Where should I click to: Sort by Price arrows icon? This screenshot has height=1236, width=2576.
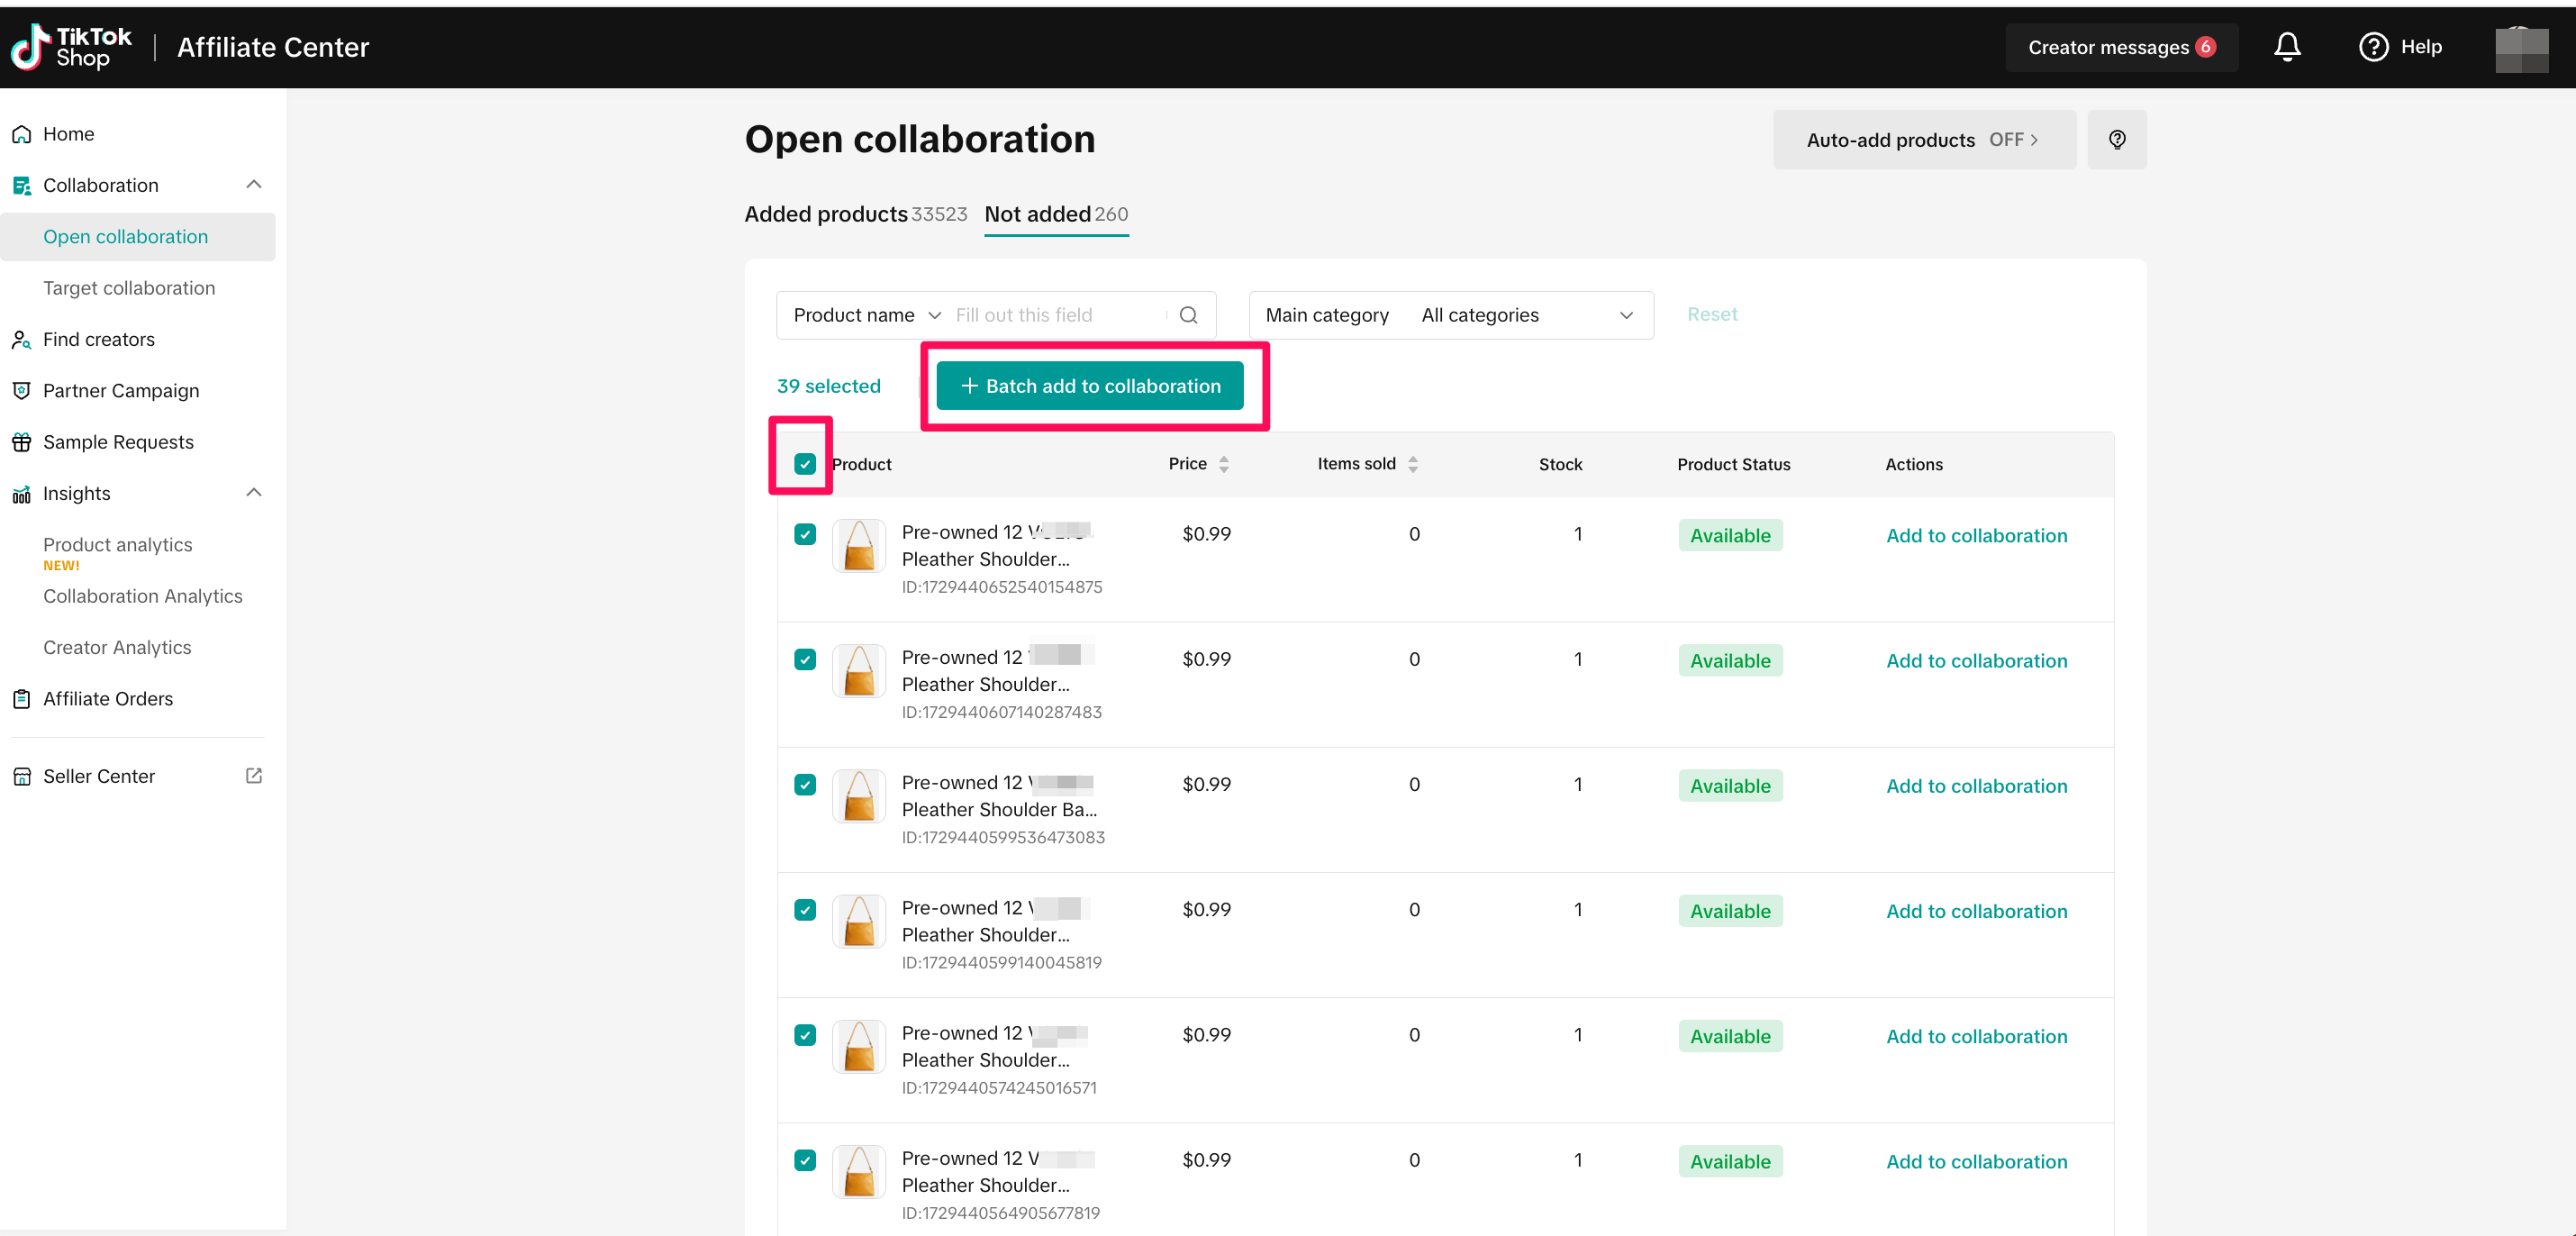pyautogui.click(x=1223, y=464)
